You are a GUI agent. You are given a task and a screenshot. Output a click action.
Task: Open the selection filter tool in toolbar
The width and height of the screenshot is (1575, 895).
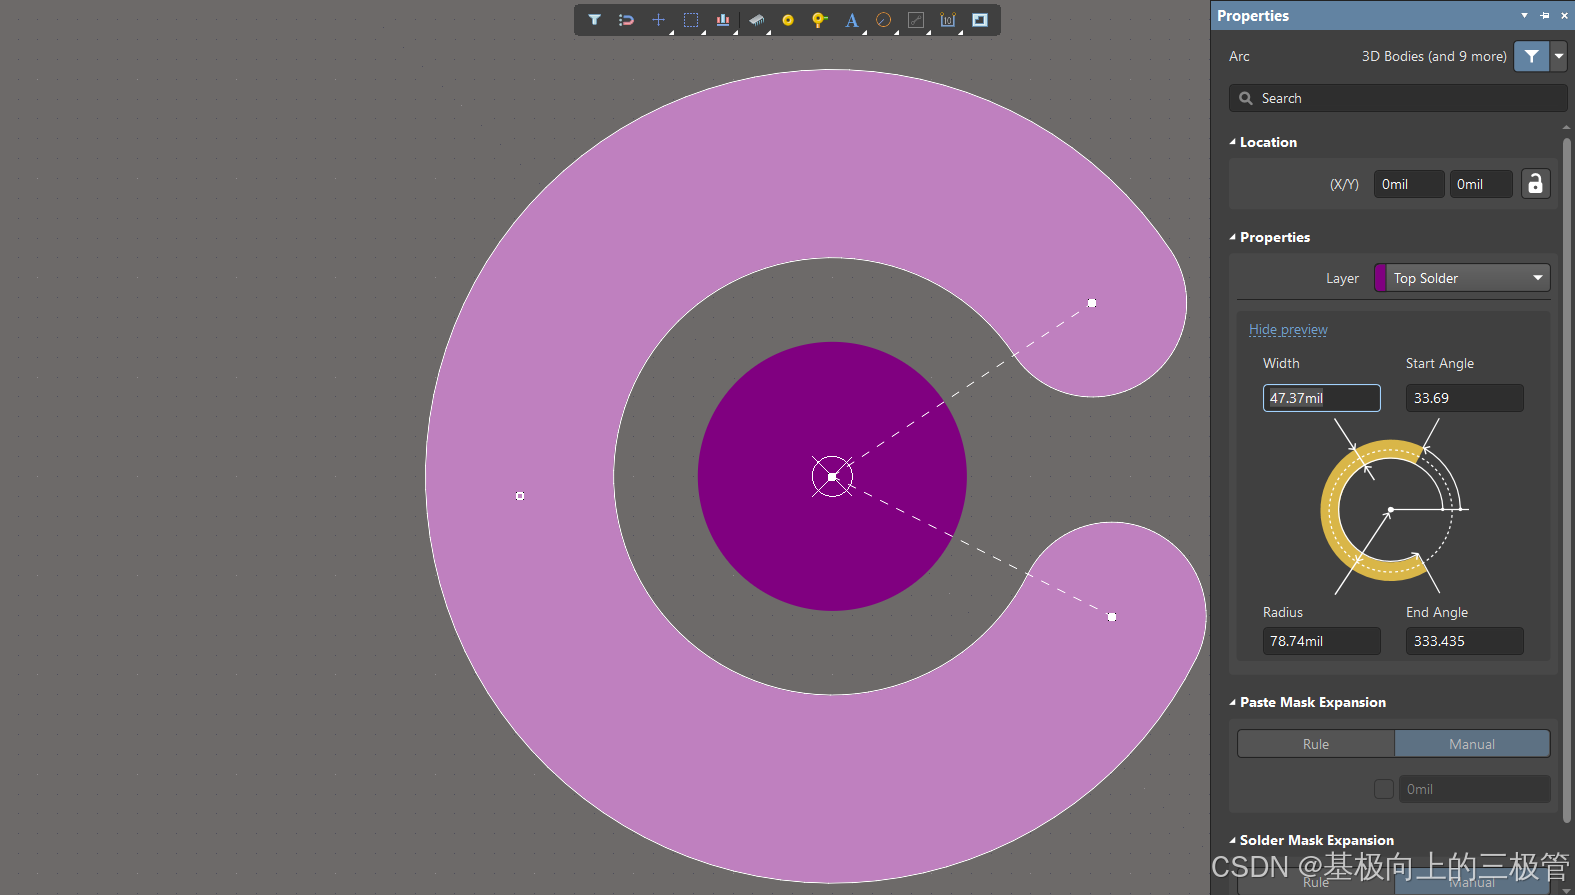594,20
